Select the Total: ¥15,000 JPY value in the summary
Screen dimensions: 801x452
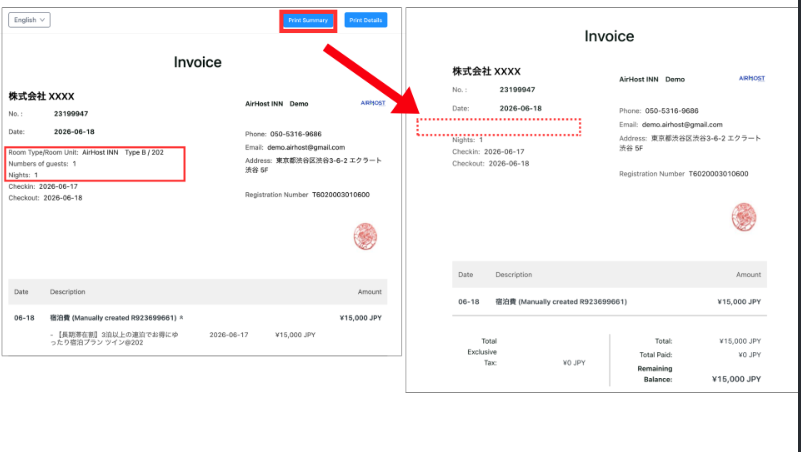[x=740, y=341]
